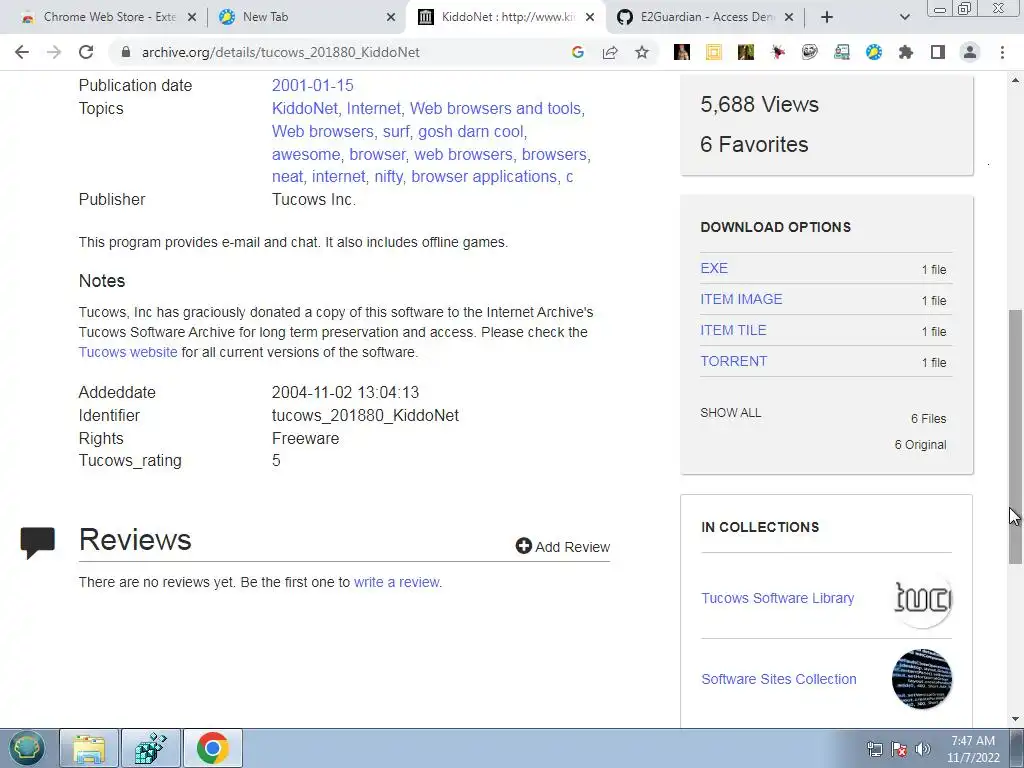The width and height of the screenshot is (1024, 768).
Task: Click the computer monitor extension icon
Action: pyautogui.click(x=841, y=52)
